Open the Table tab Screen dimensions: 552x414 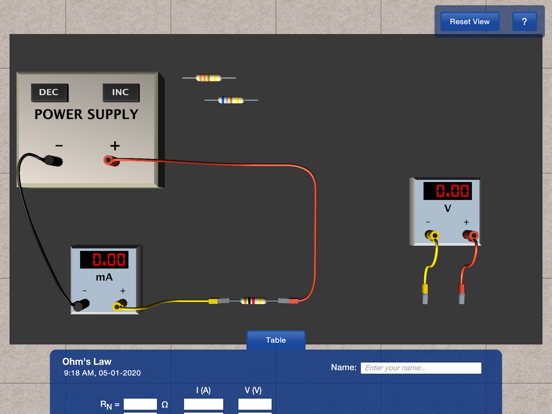point(276,340)
